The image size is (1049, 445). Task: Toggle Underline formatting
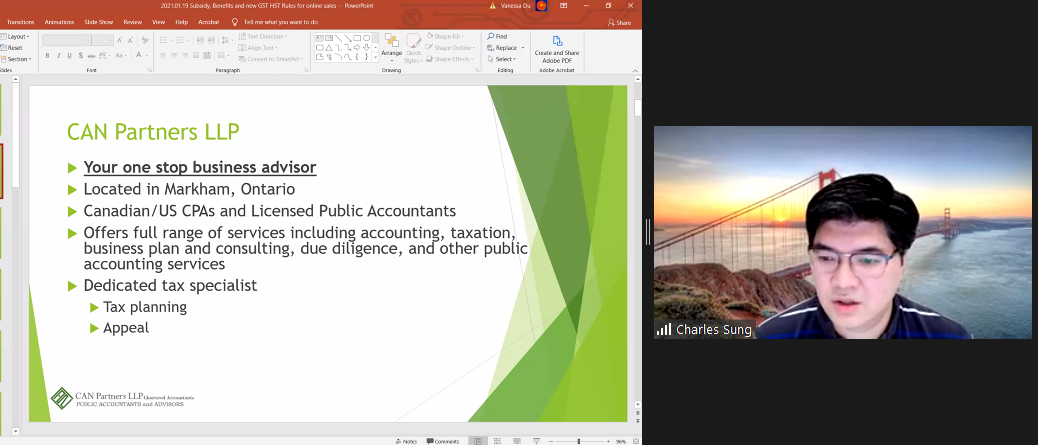click(70, 56)
